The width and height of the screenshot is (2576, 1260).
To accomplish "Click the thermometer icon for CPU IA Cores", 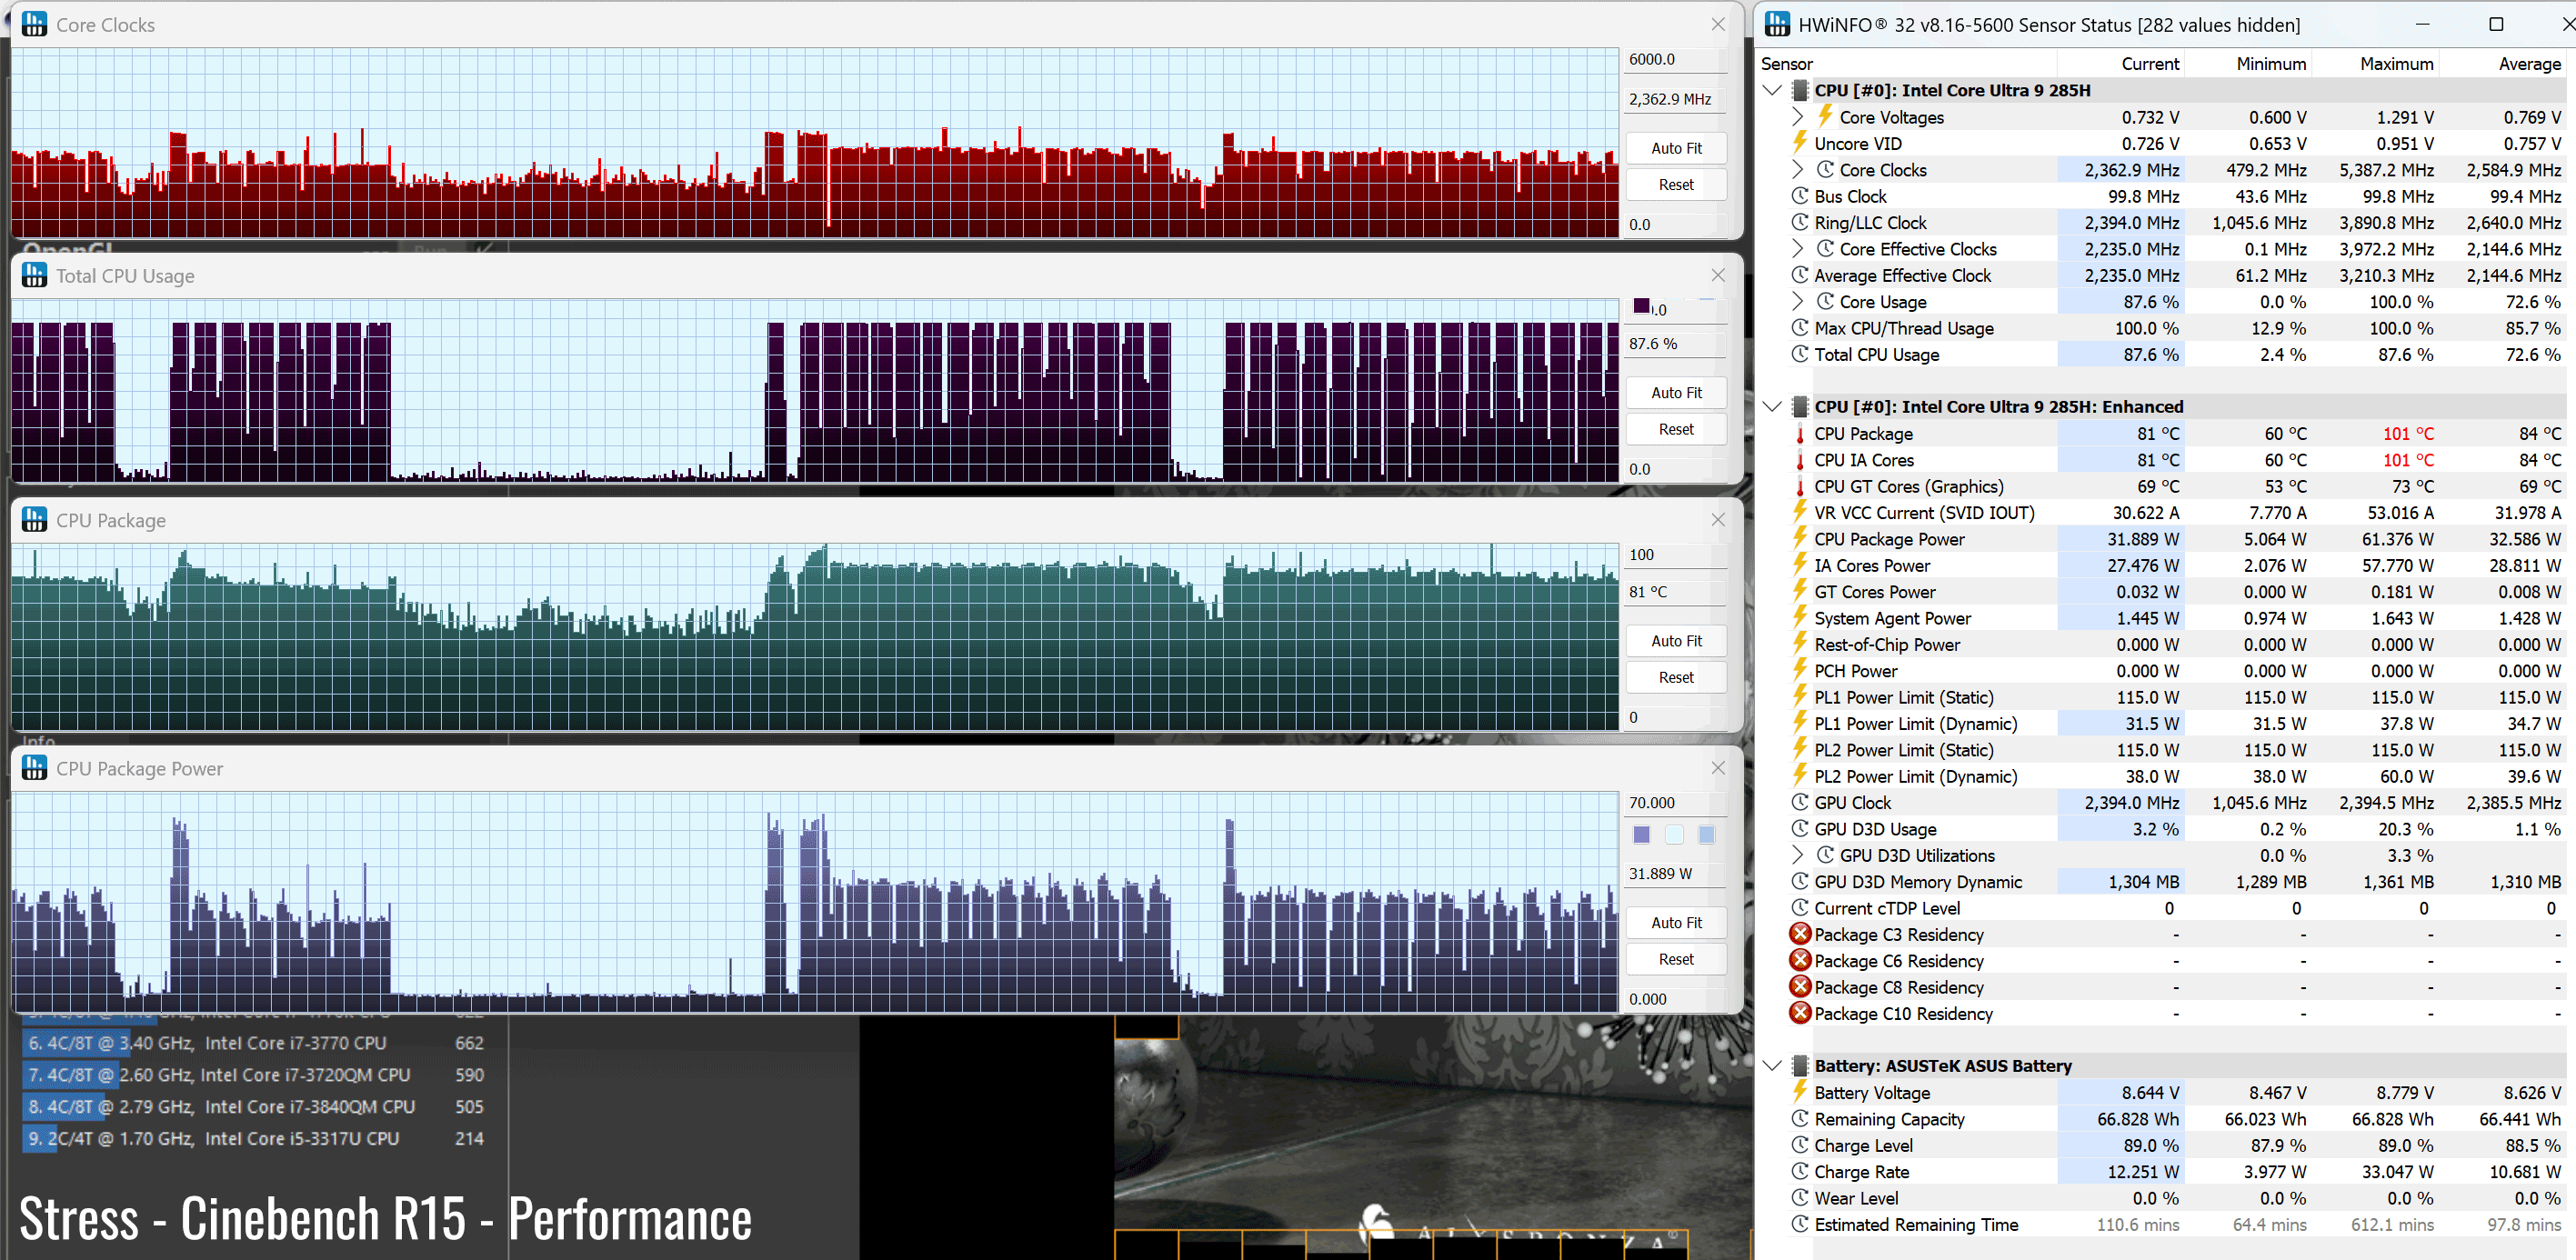I will coord(1800,460).
